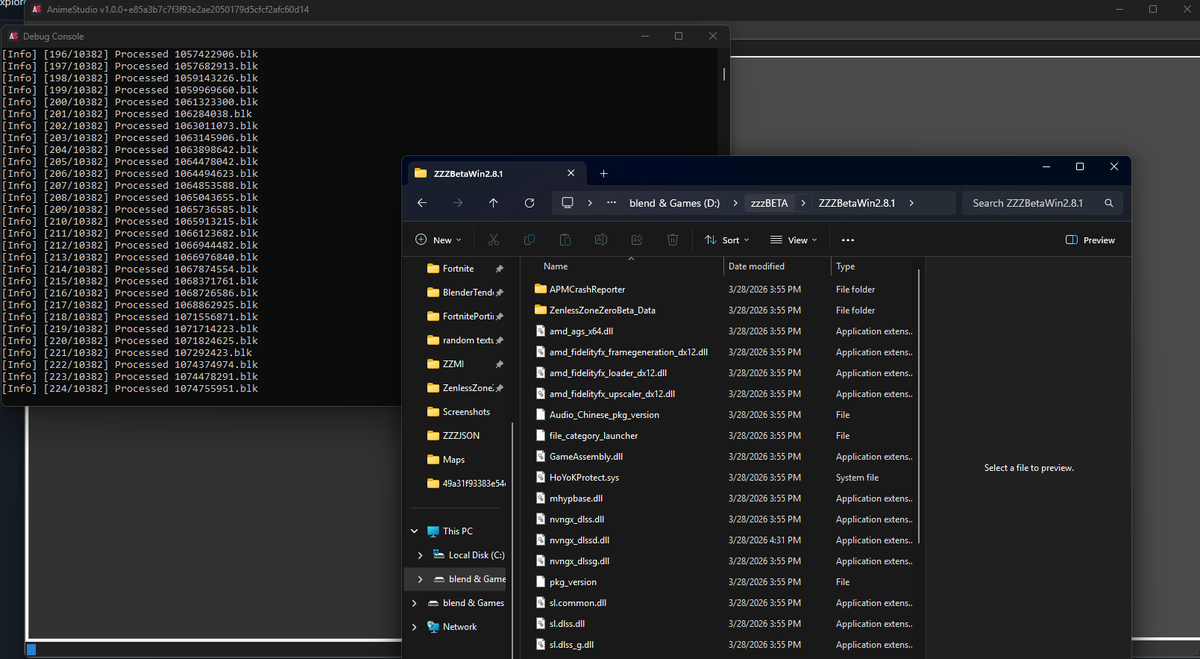Viewport: 1200px width, 659px height.
Task: Click chevron after blend & Games (D:) breadcrumb
Action: click(735, 203)
